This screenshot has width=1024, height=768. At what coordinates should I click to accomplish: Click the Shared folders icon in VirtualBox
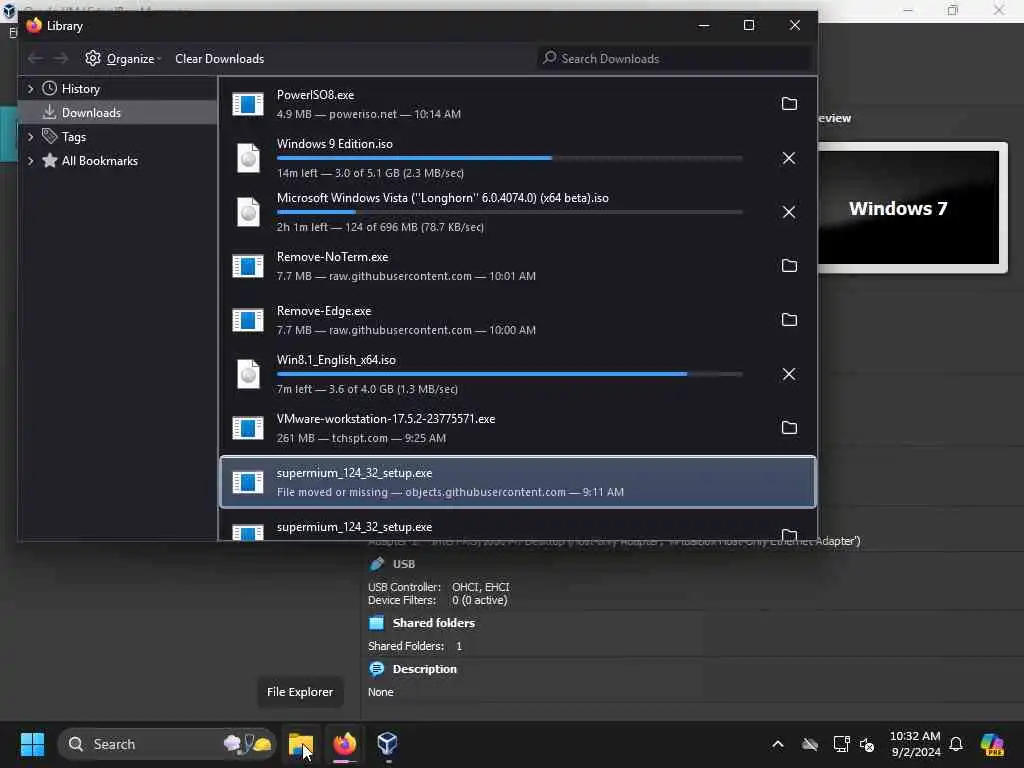click(377, 623)
